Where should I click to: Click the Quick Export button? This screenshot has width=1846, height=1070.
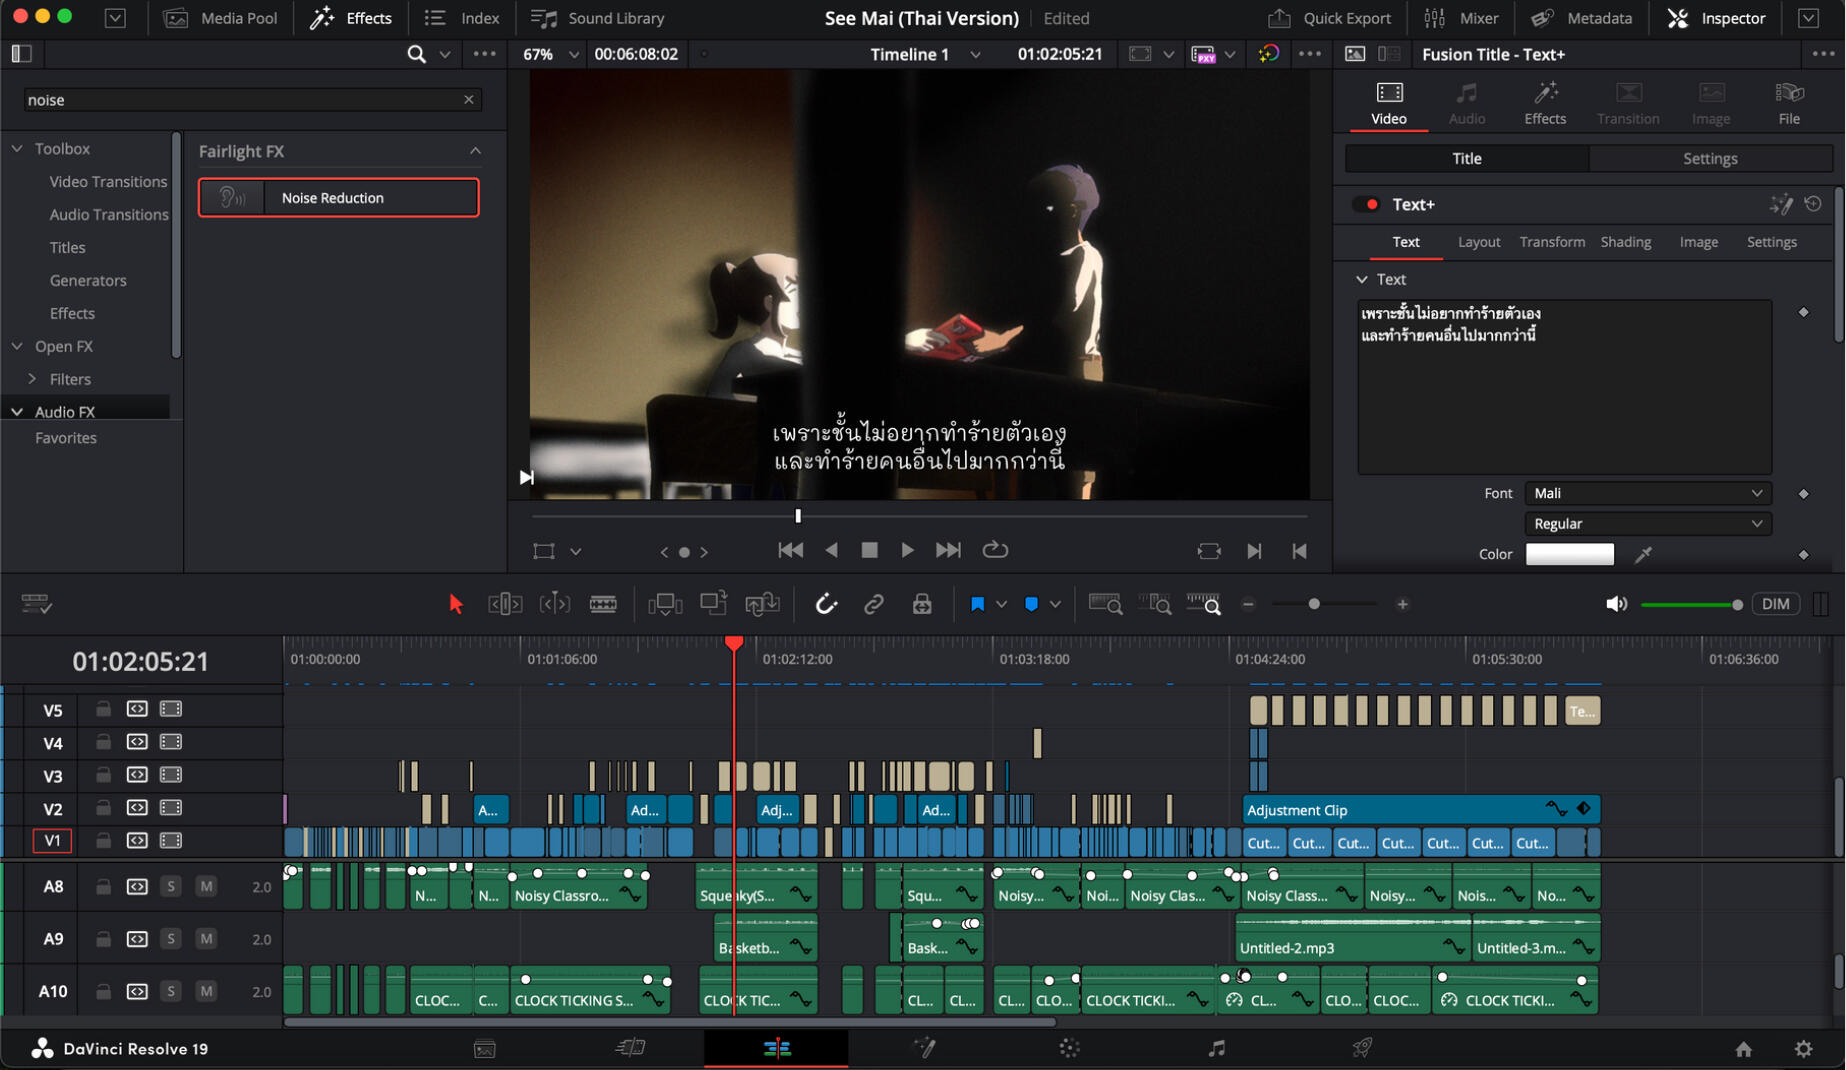(1329, 18)
